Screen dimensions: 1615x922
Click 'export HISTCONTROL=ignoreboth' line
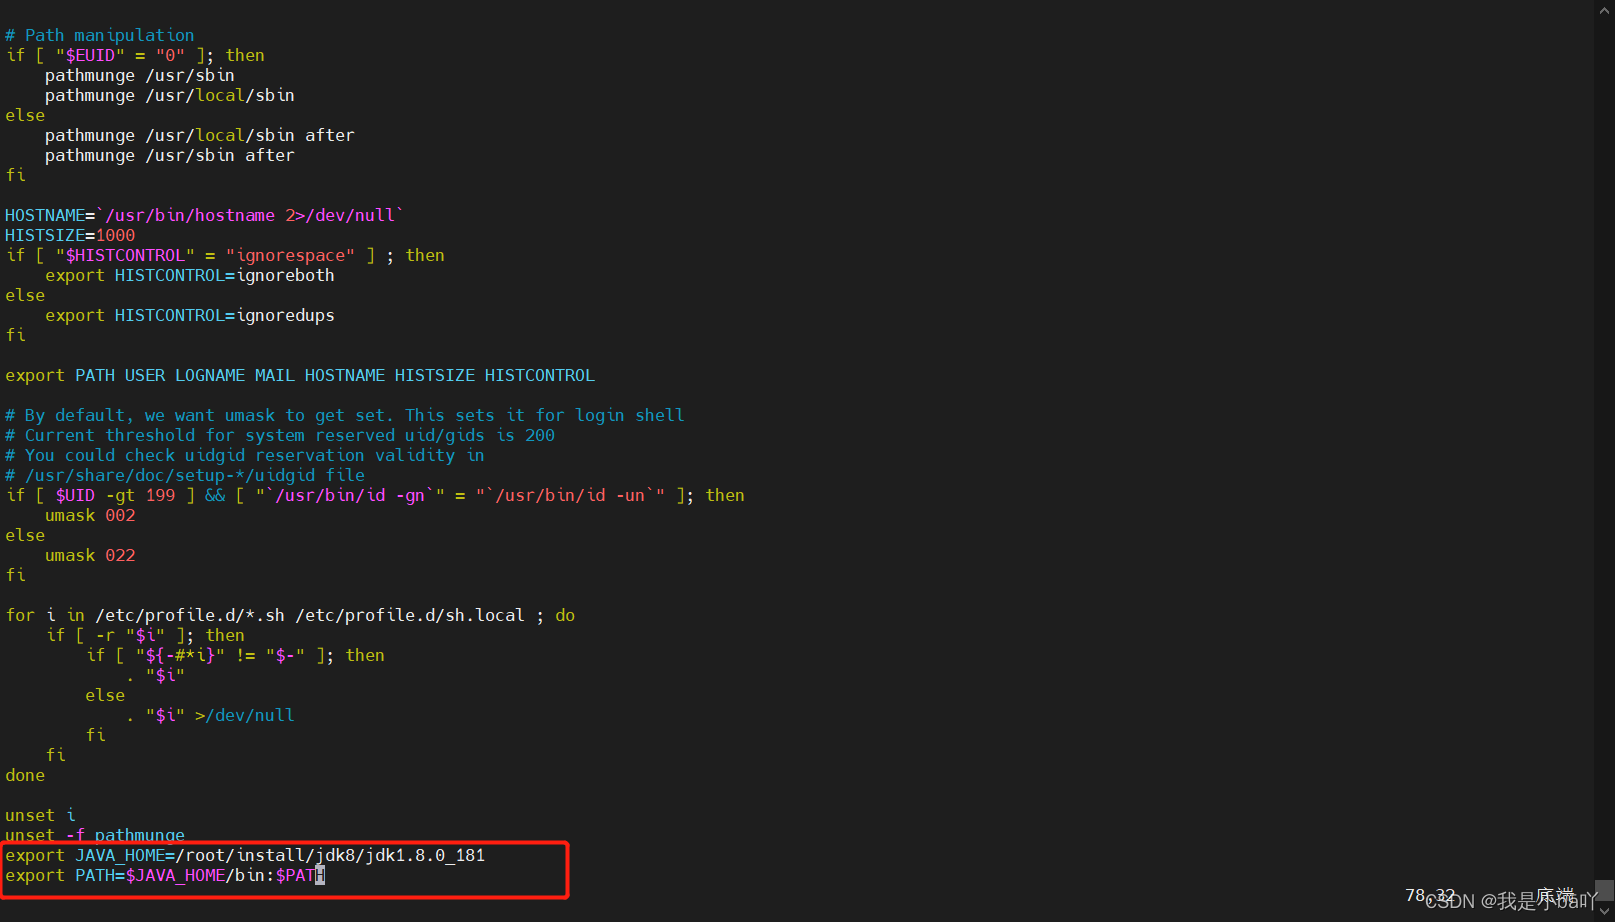pos(190,275)
